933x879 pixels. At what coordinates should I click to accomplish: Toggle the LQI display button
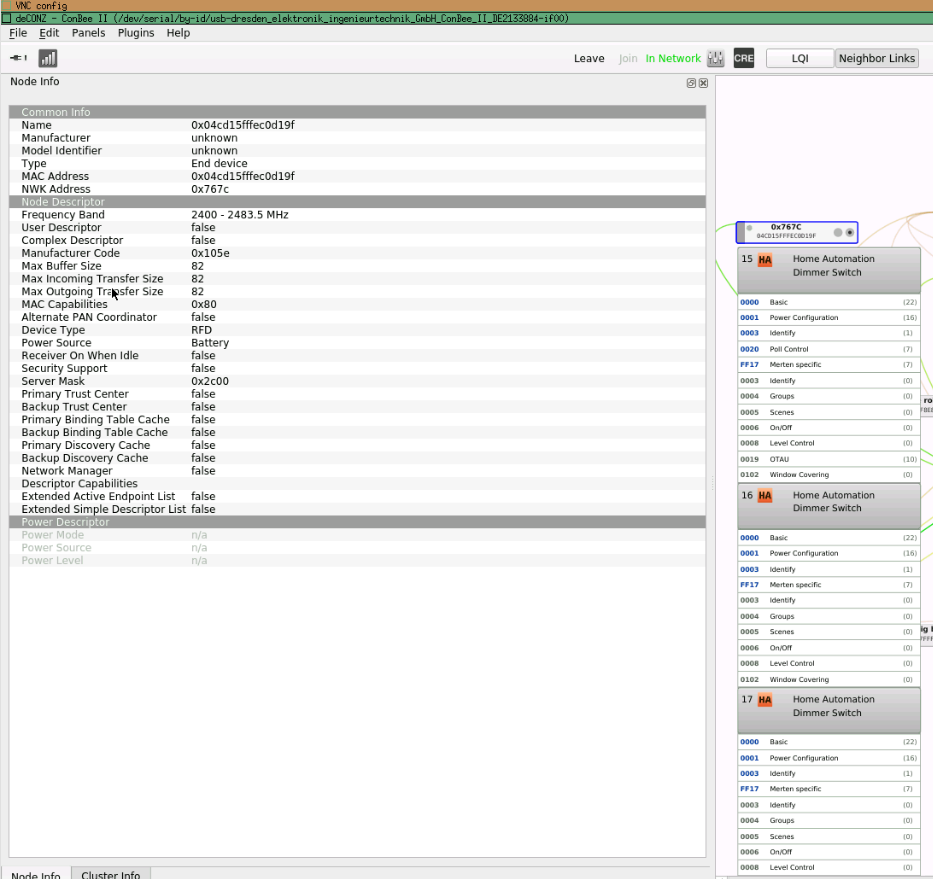pos(800,58)
